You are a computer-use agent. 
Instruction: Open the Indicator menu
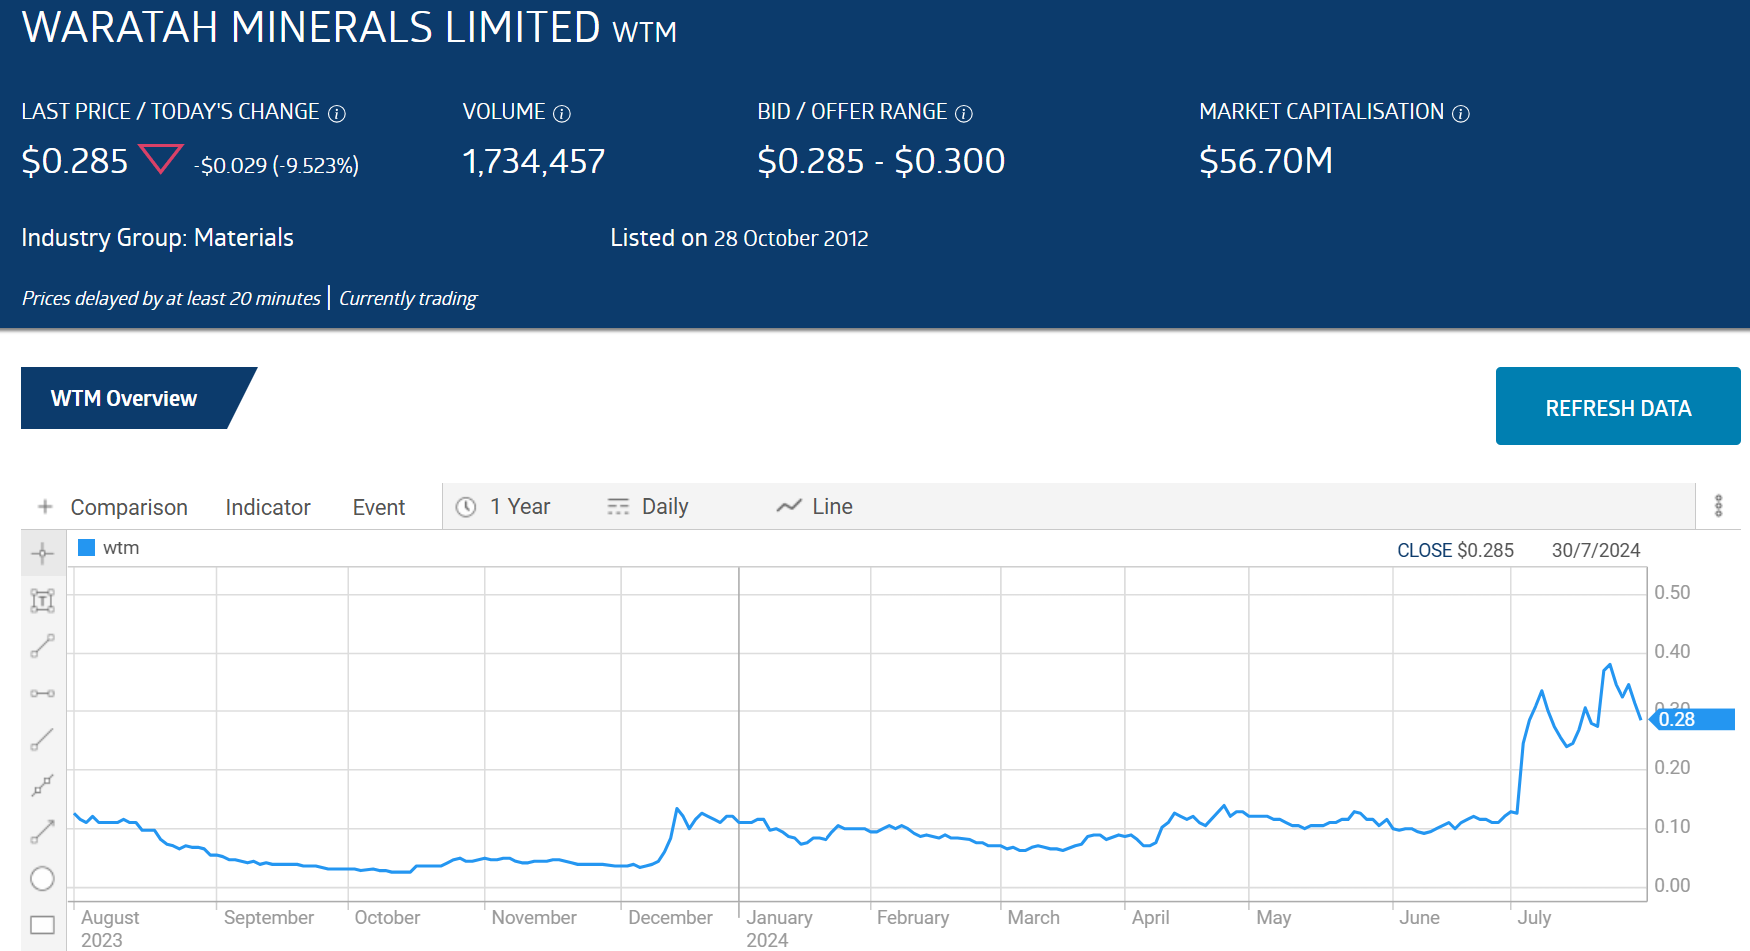coord(268,508)
